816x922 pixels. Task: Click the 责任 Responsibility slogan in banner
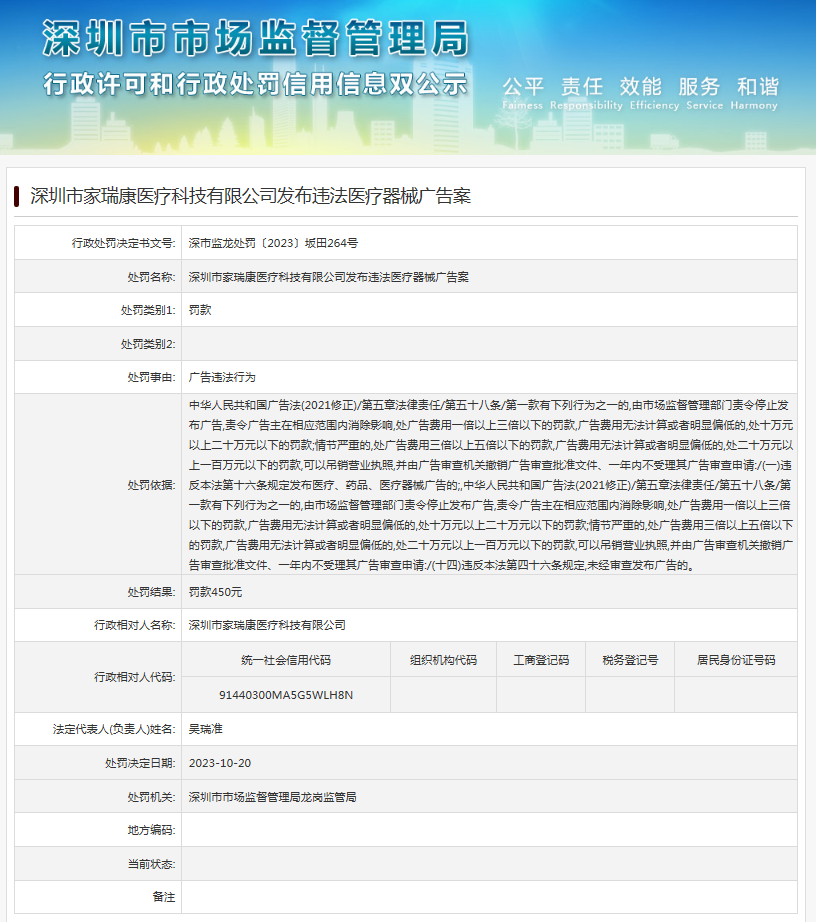pos(586,93)
